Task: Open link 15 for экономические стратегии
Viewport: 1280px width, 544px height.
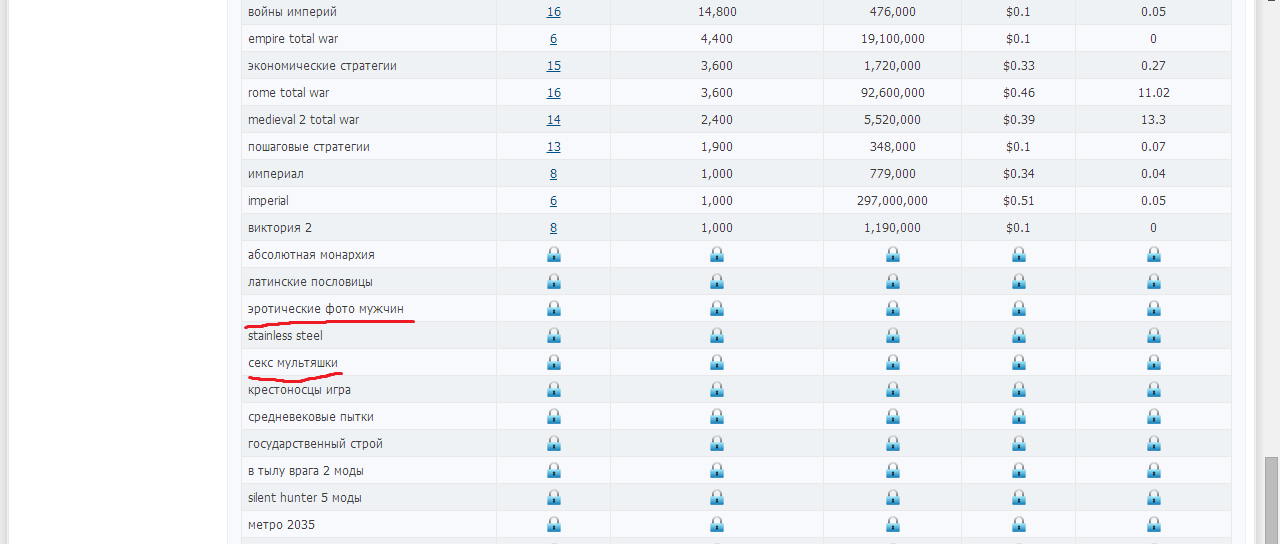Action: 554,66
